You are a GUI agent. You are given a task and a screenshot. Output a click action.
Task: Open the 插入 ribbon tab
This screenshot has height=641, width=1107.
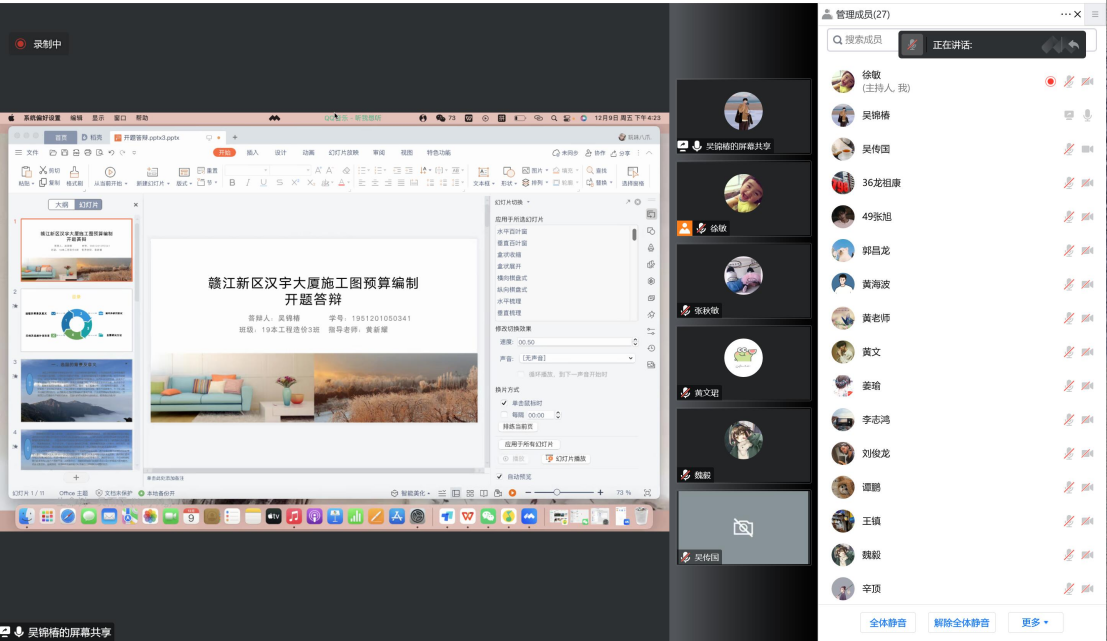253,153
